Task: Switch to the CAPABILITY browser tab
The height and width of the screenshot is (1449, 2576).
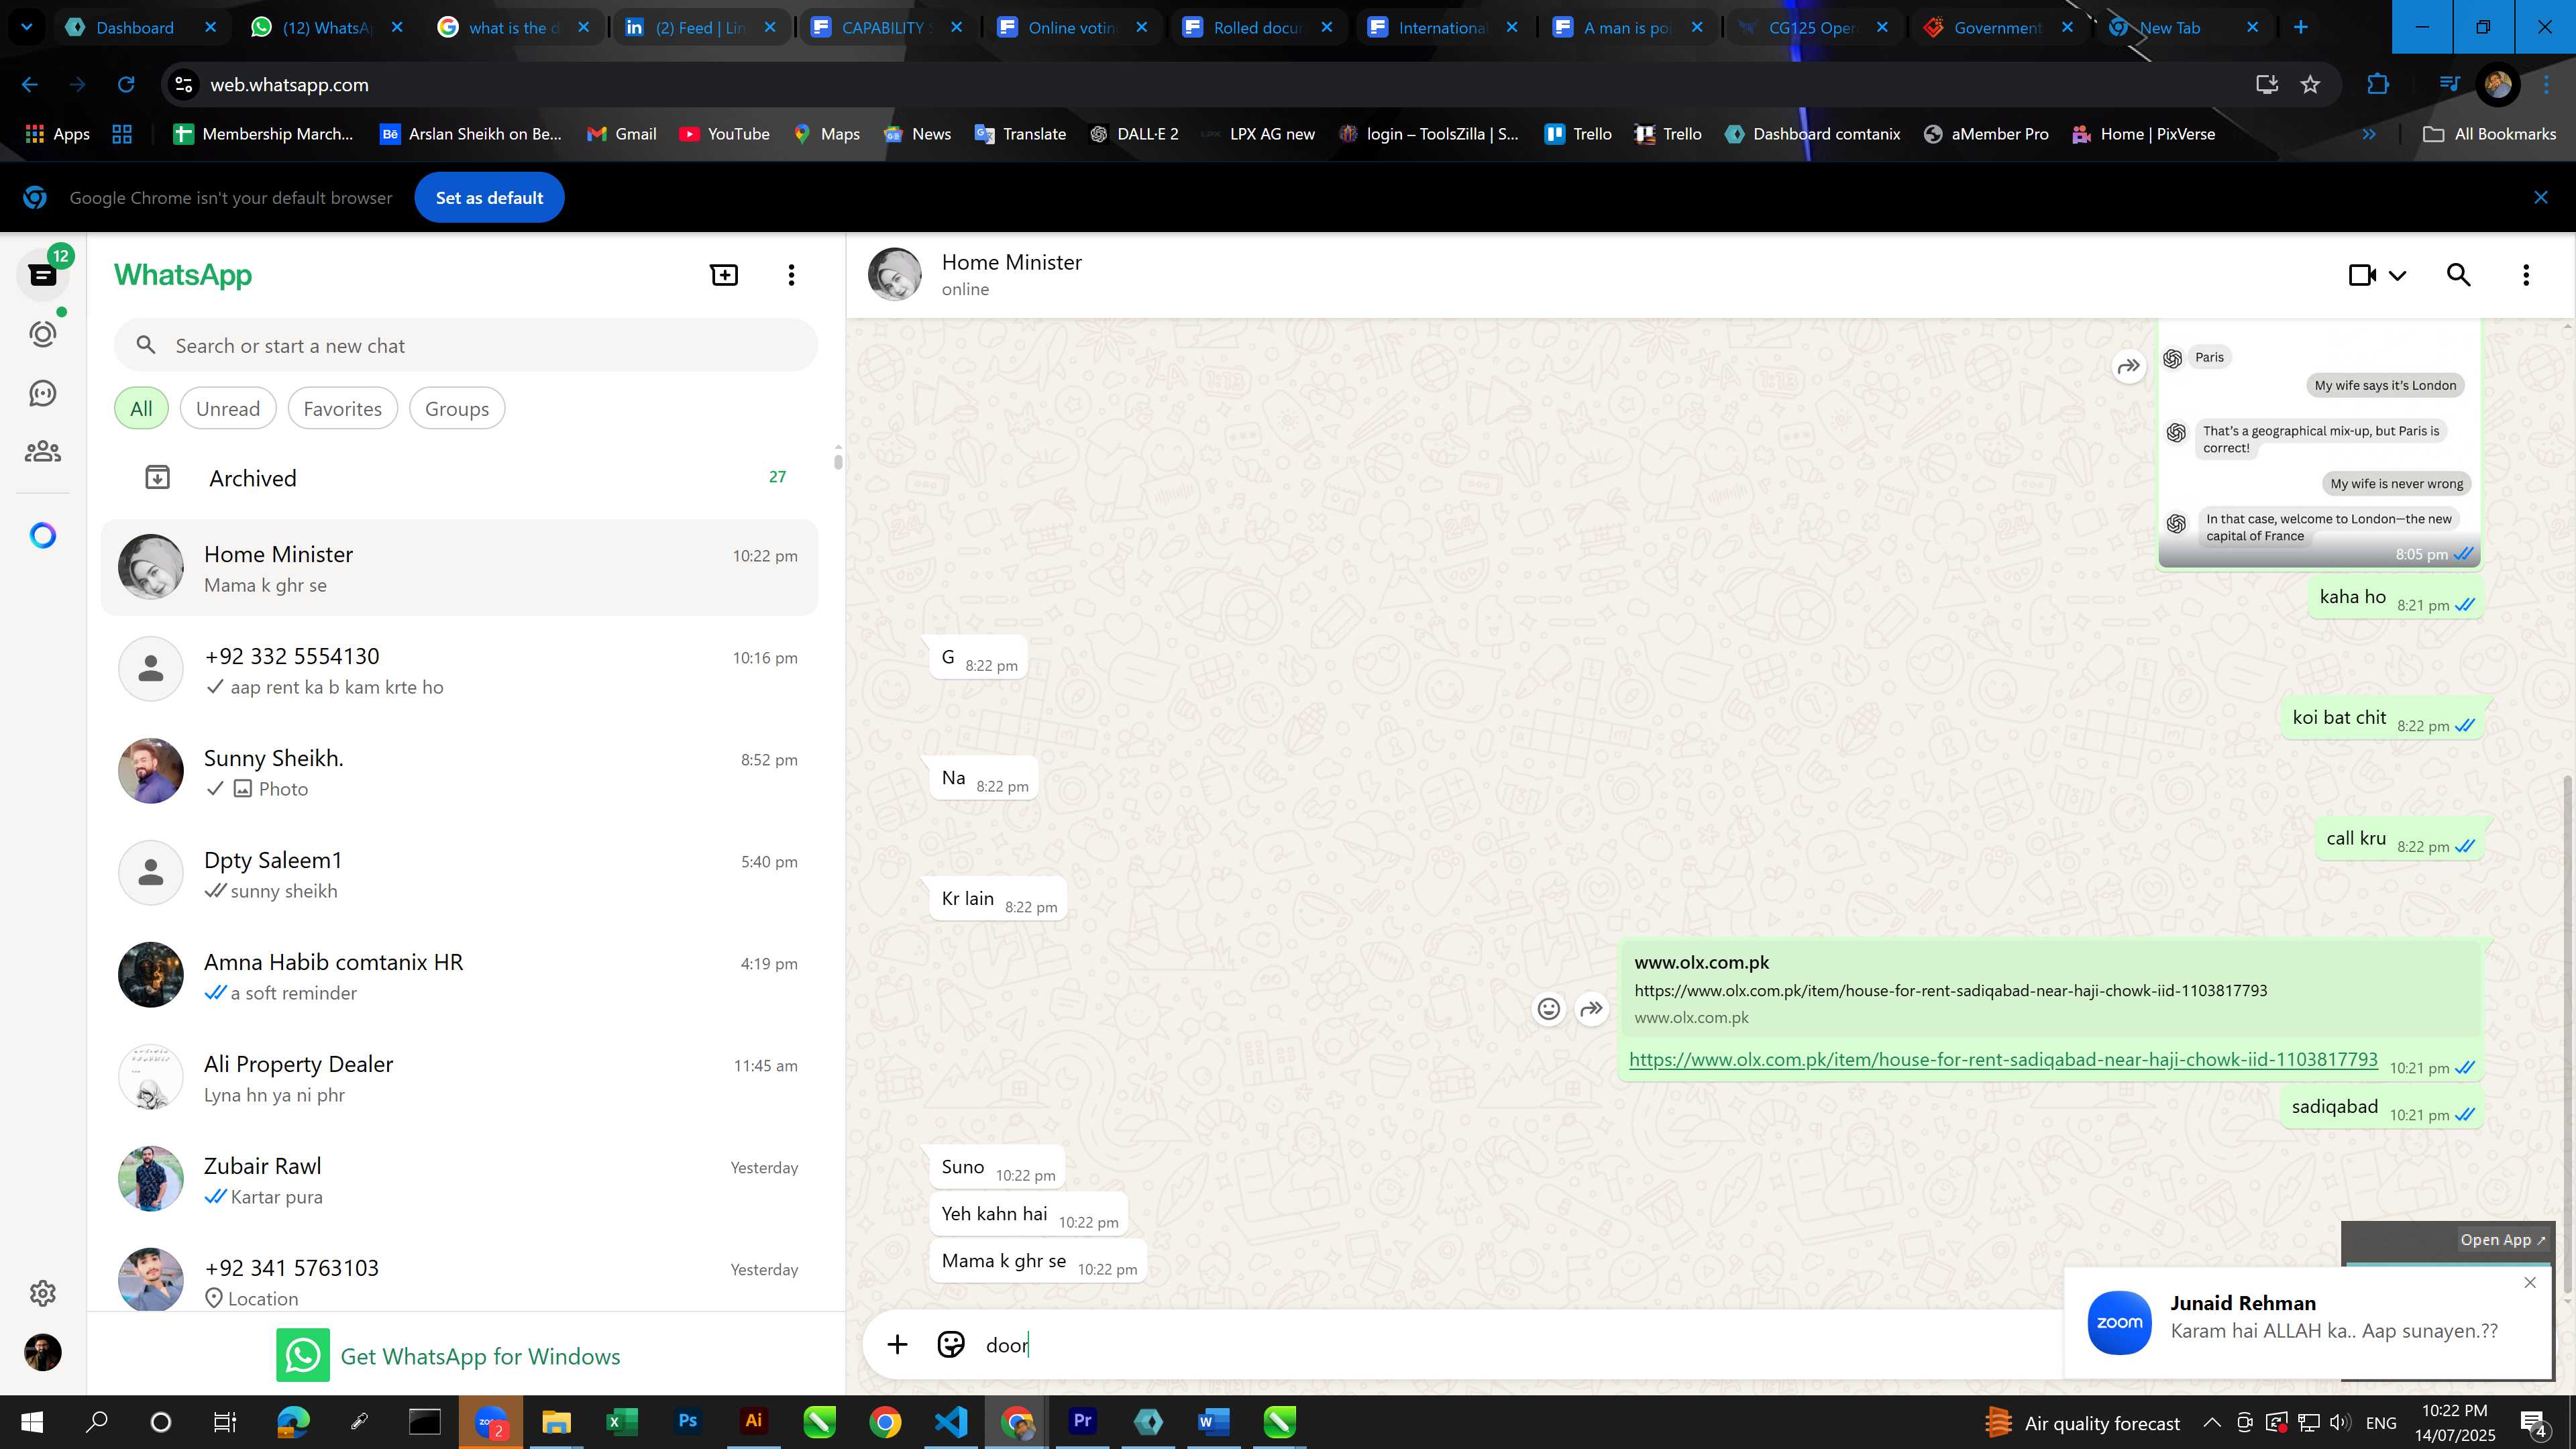Action: tap(886, 27)
